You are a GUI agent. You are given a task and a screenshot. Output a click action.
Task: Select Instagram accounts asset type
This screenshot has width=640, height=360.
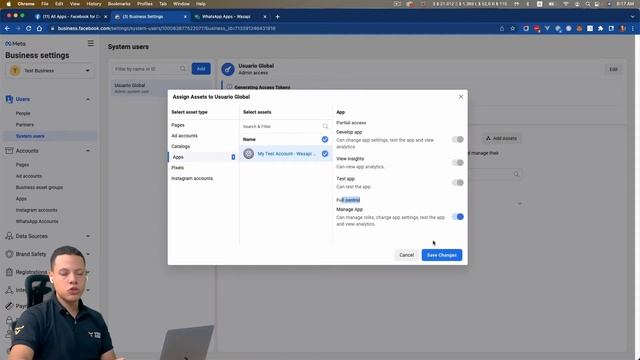192,178
